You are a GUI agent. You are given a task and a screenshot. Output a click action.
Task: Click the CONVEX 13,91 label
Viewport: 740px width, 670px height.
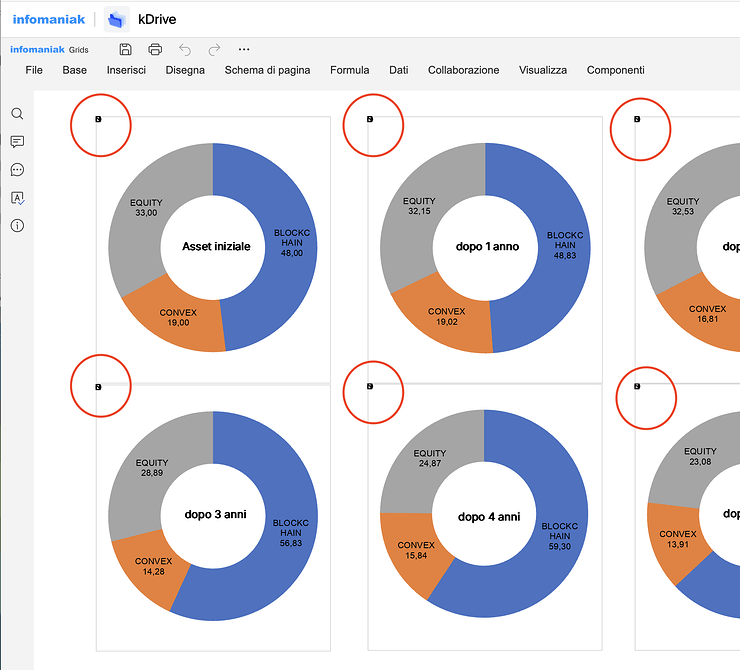678,539
